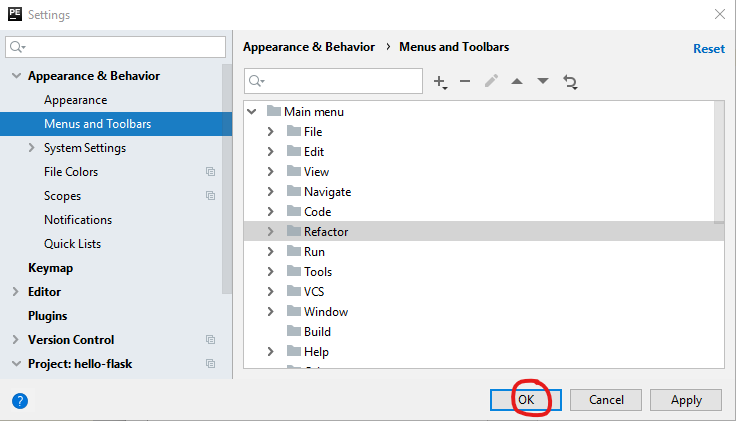Expand the Refactor menu node
Screen dimensions: 736x421
[270, 231]
